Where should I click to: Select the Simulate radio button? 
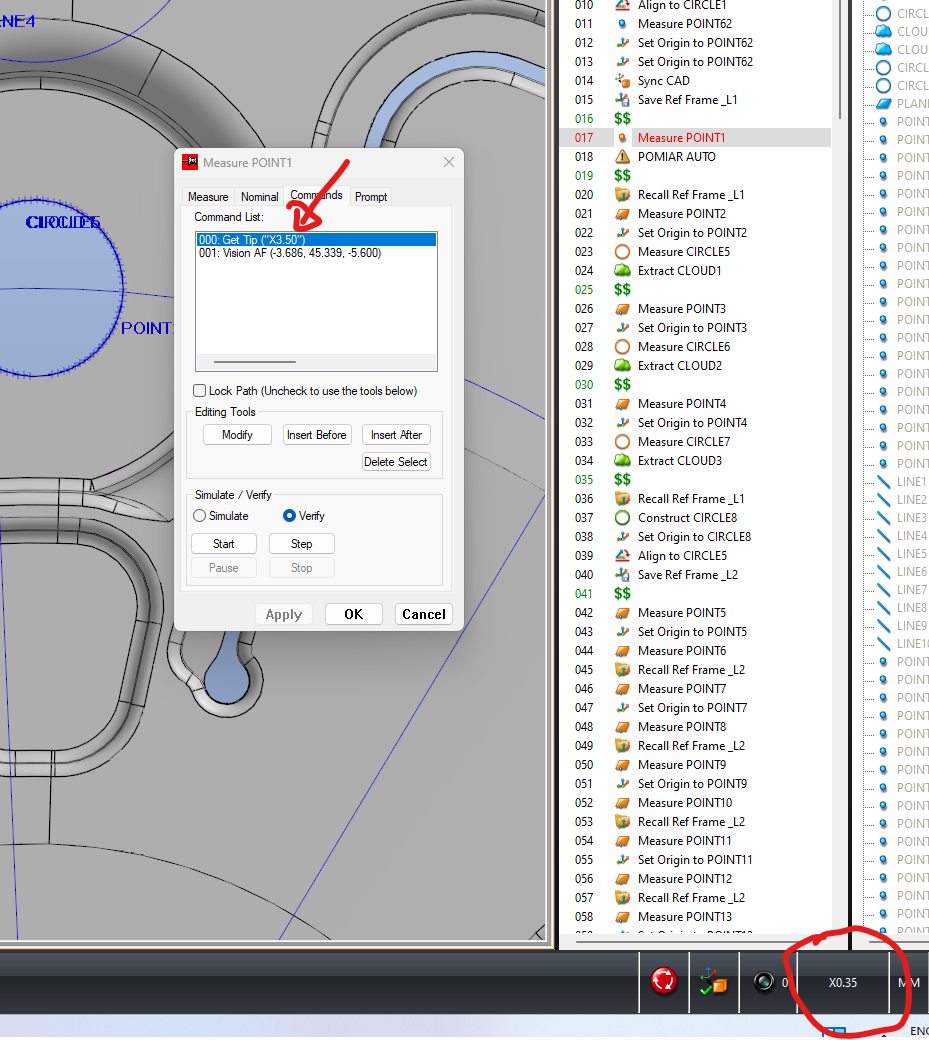coord(200,515)
